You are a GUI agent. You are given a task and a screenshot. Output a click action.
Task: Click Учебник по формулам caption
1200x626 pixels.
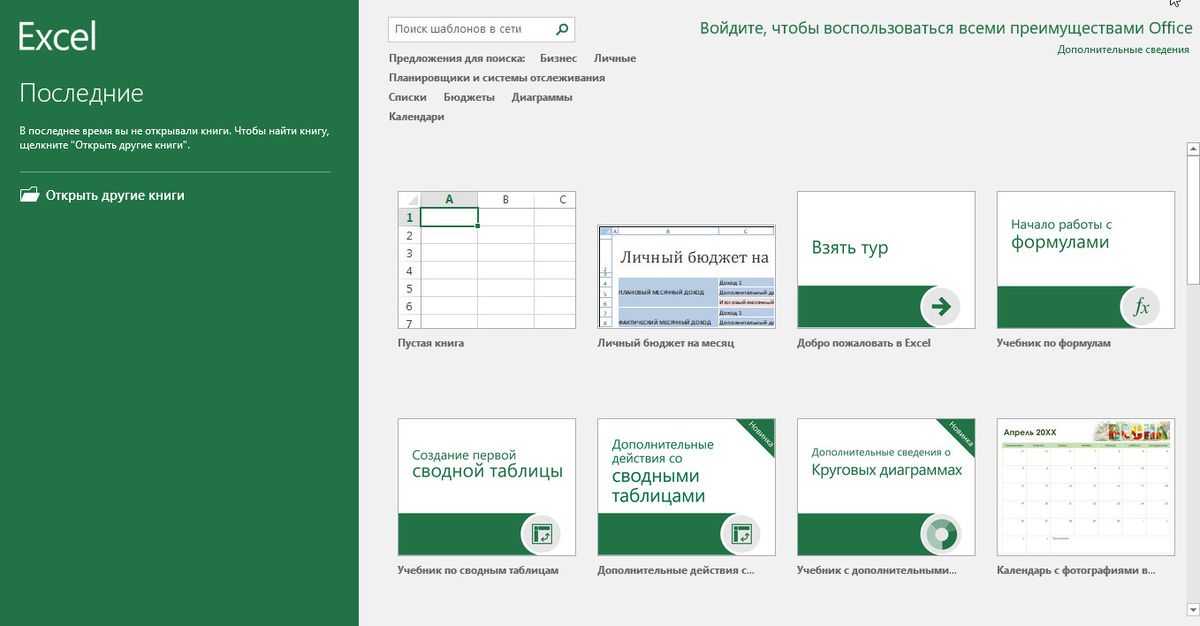coord(1054,343)
